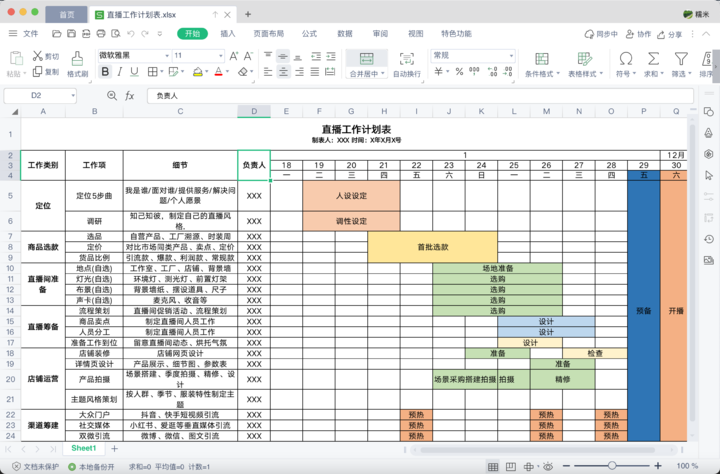Viewport: 720px width, 474px height.
Task: Decrease decimal places icon
Action: [508, 72]
